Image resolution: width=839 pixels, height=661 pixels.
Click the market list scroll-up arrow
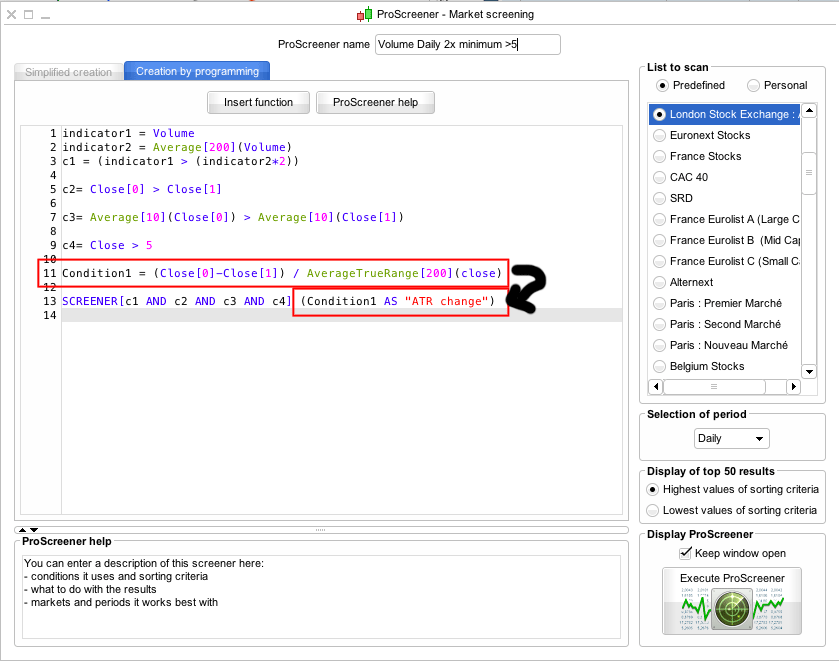(809, 112)
